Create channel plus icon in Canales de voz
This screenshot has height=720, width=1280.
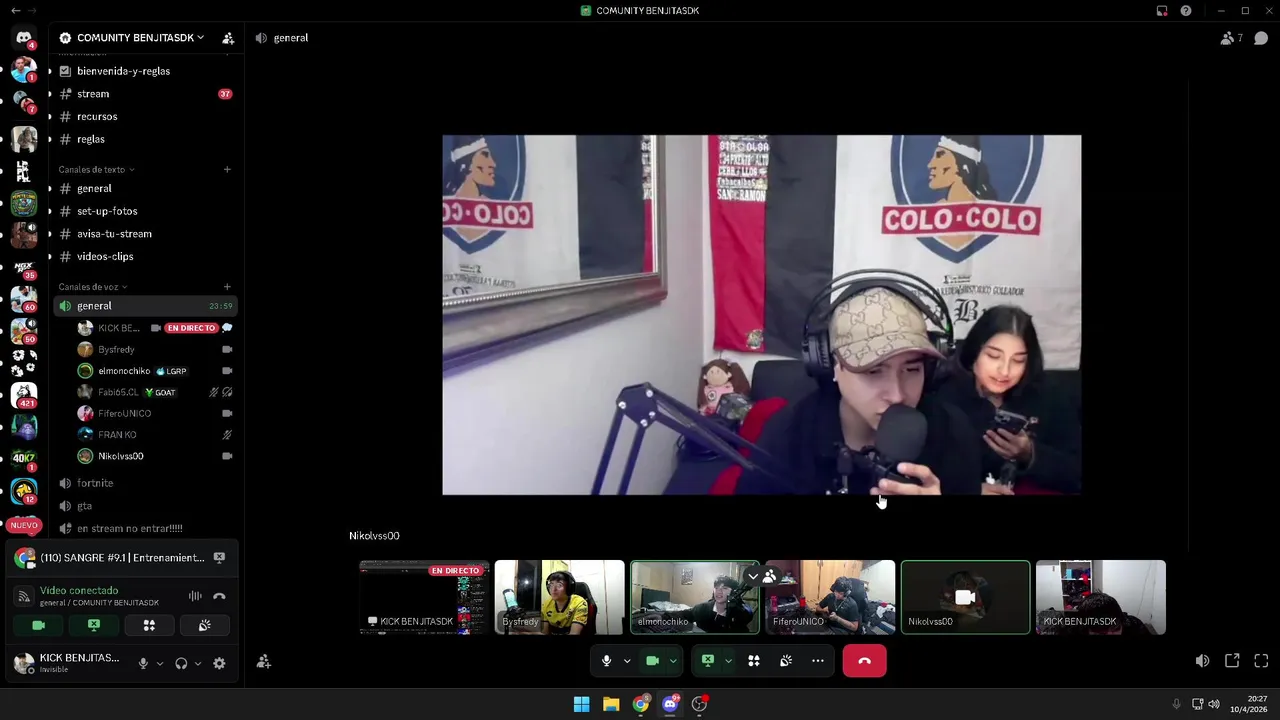coord(227,287)
